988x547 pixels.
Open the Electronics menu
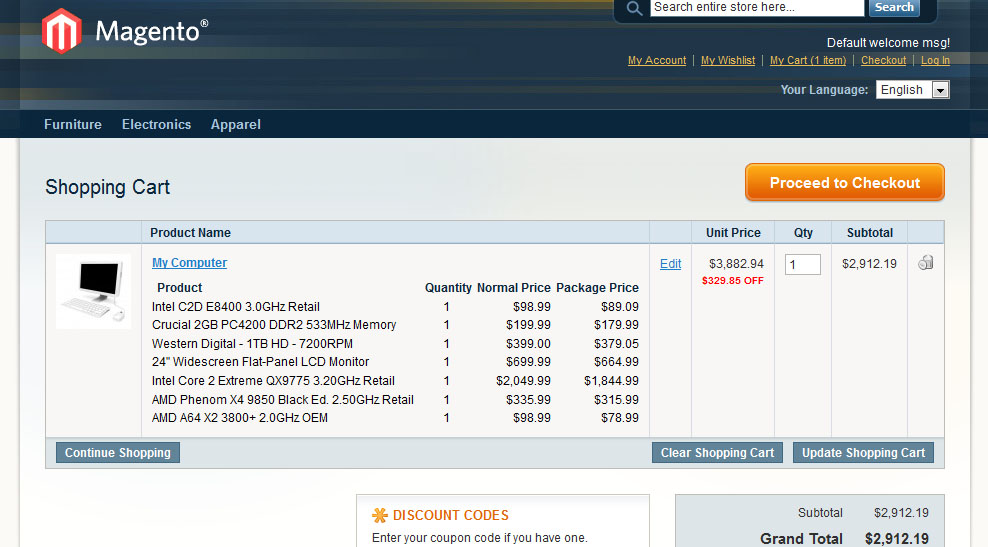pyautogui.click(x=156, y=124)
